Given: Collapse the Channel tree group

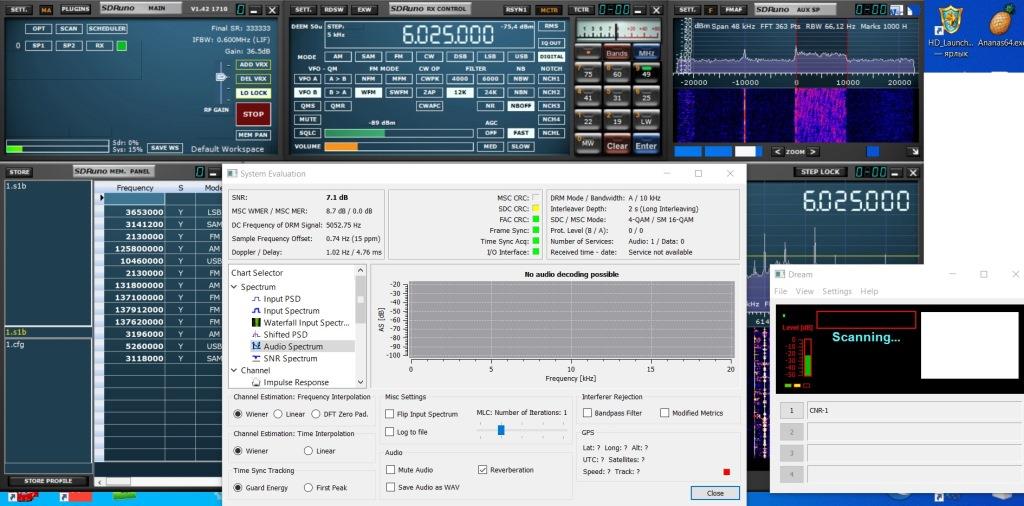Looking at the screenshot, I should click(x=234, y=370).
